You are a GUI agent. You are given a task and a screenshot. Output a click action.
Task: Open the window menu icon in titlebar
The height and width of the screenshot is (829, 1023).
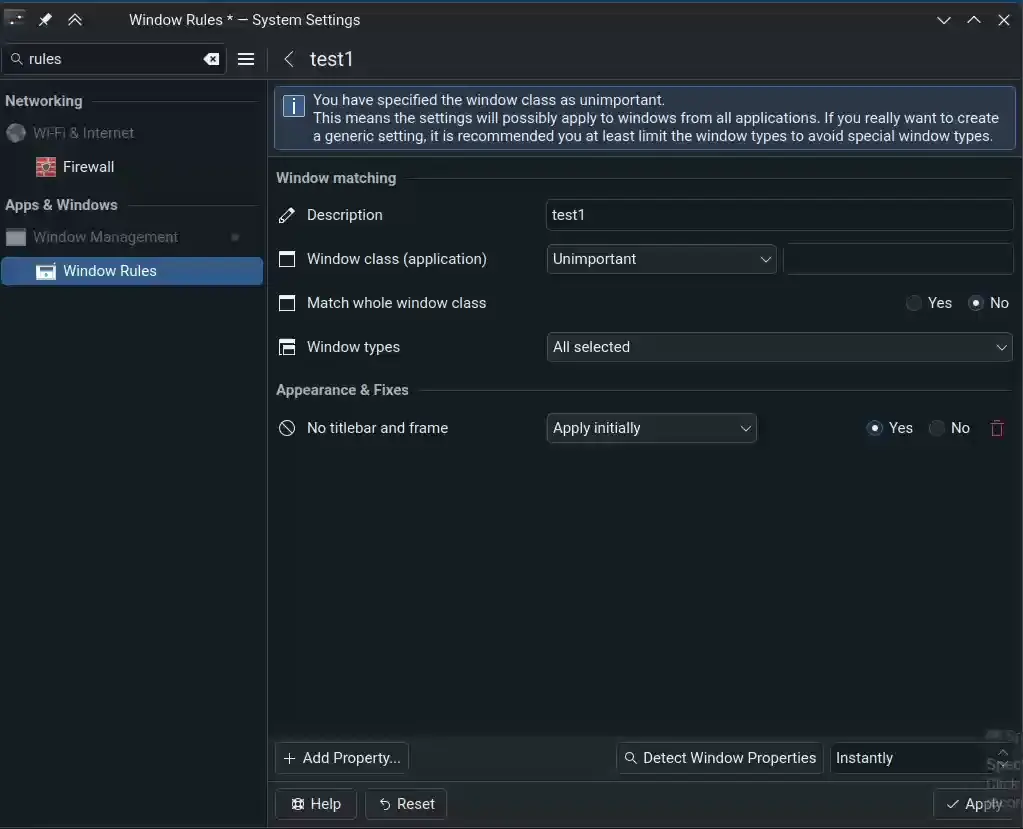click(14, 18)
